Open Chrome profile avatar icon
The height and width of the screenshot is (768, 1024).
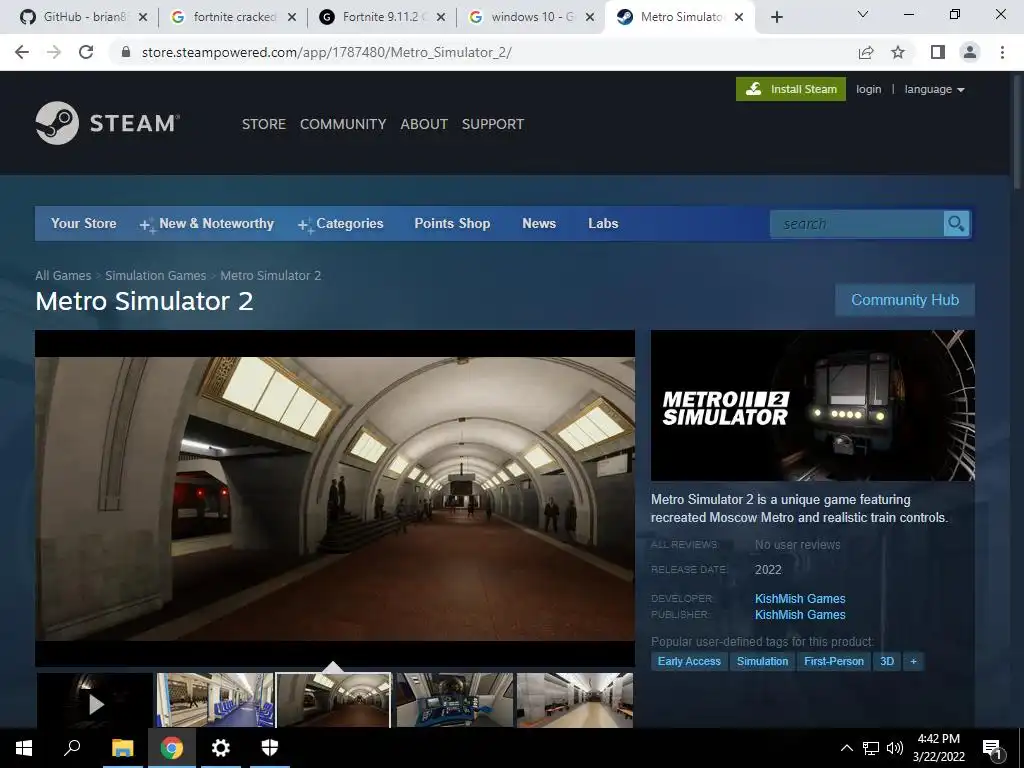point(970,52)
